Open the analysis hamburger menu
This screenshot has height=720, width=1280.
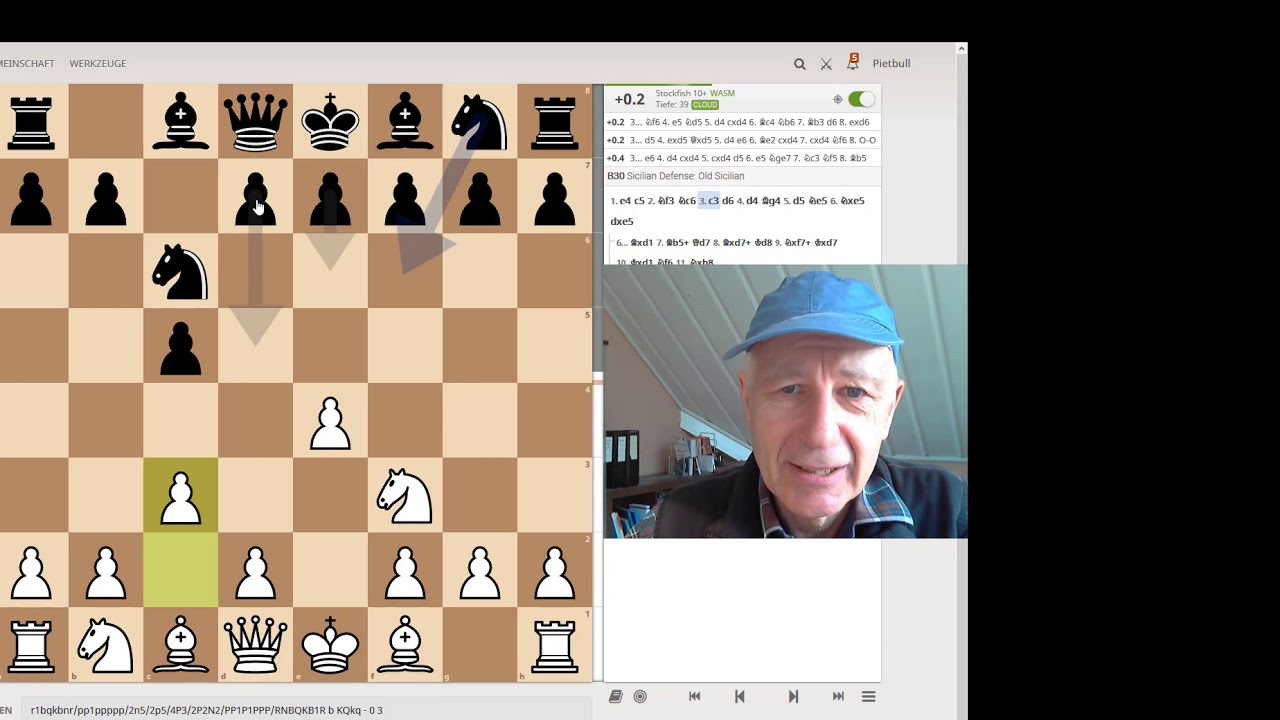click(869, 697)
